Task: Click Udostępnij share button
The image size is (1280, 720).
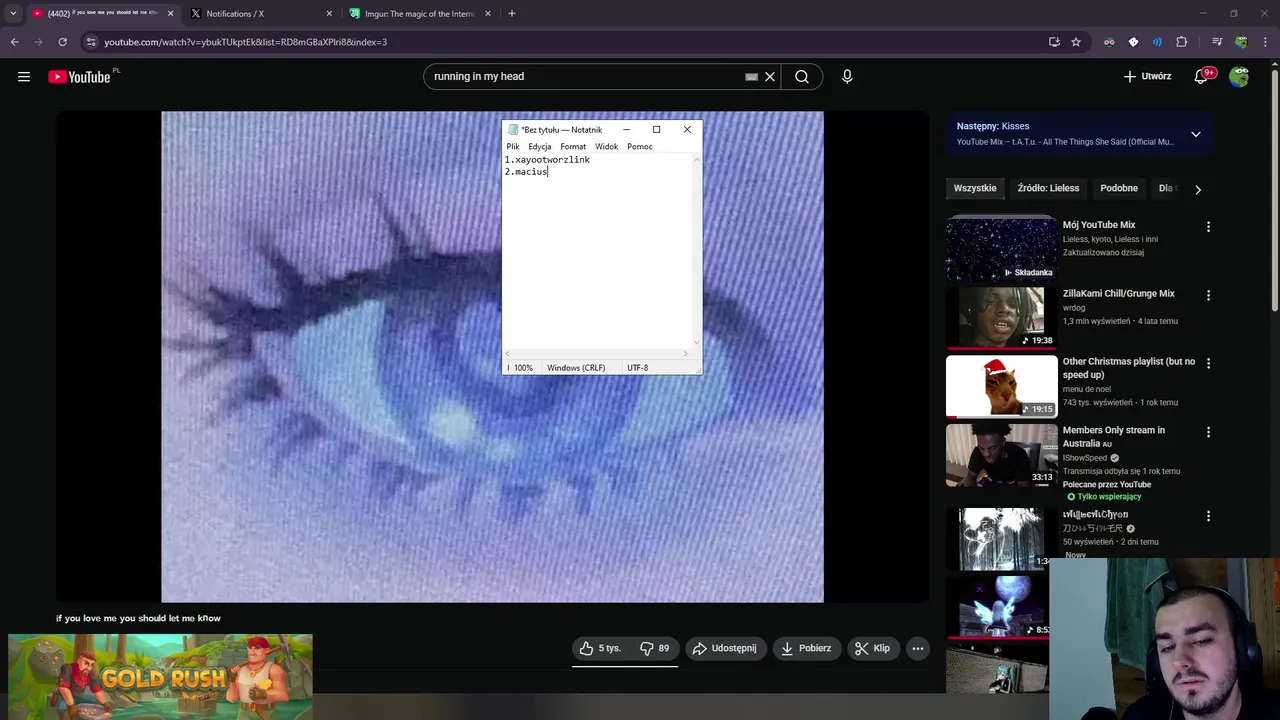Action: tap(725, 648)
